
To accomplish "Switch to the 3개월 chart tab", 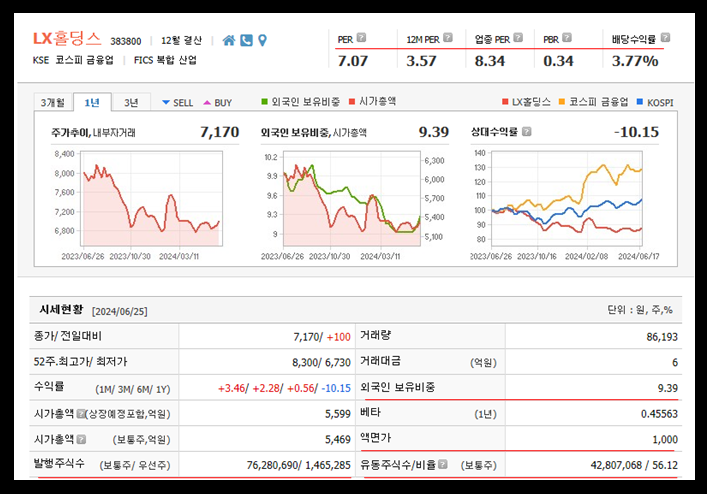I will (x=53, y=102).
